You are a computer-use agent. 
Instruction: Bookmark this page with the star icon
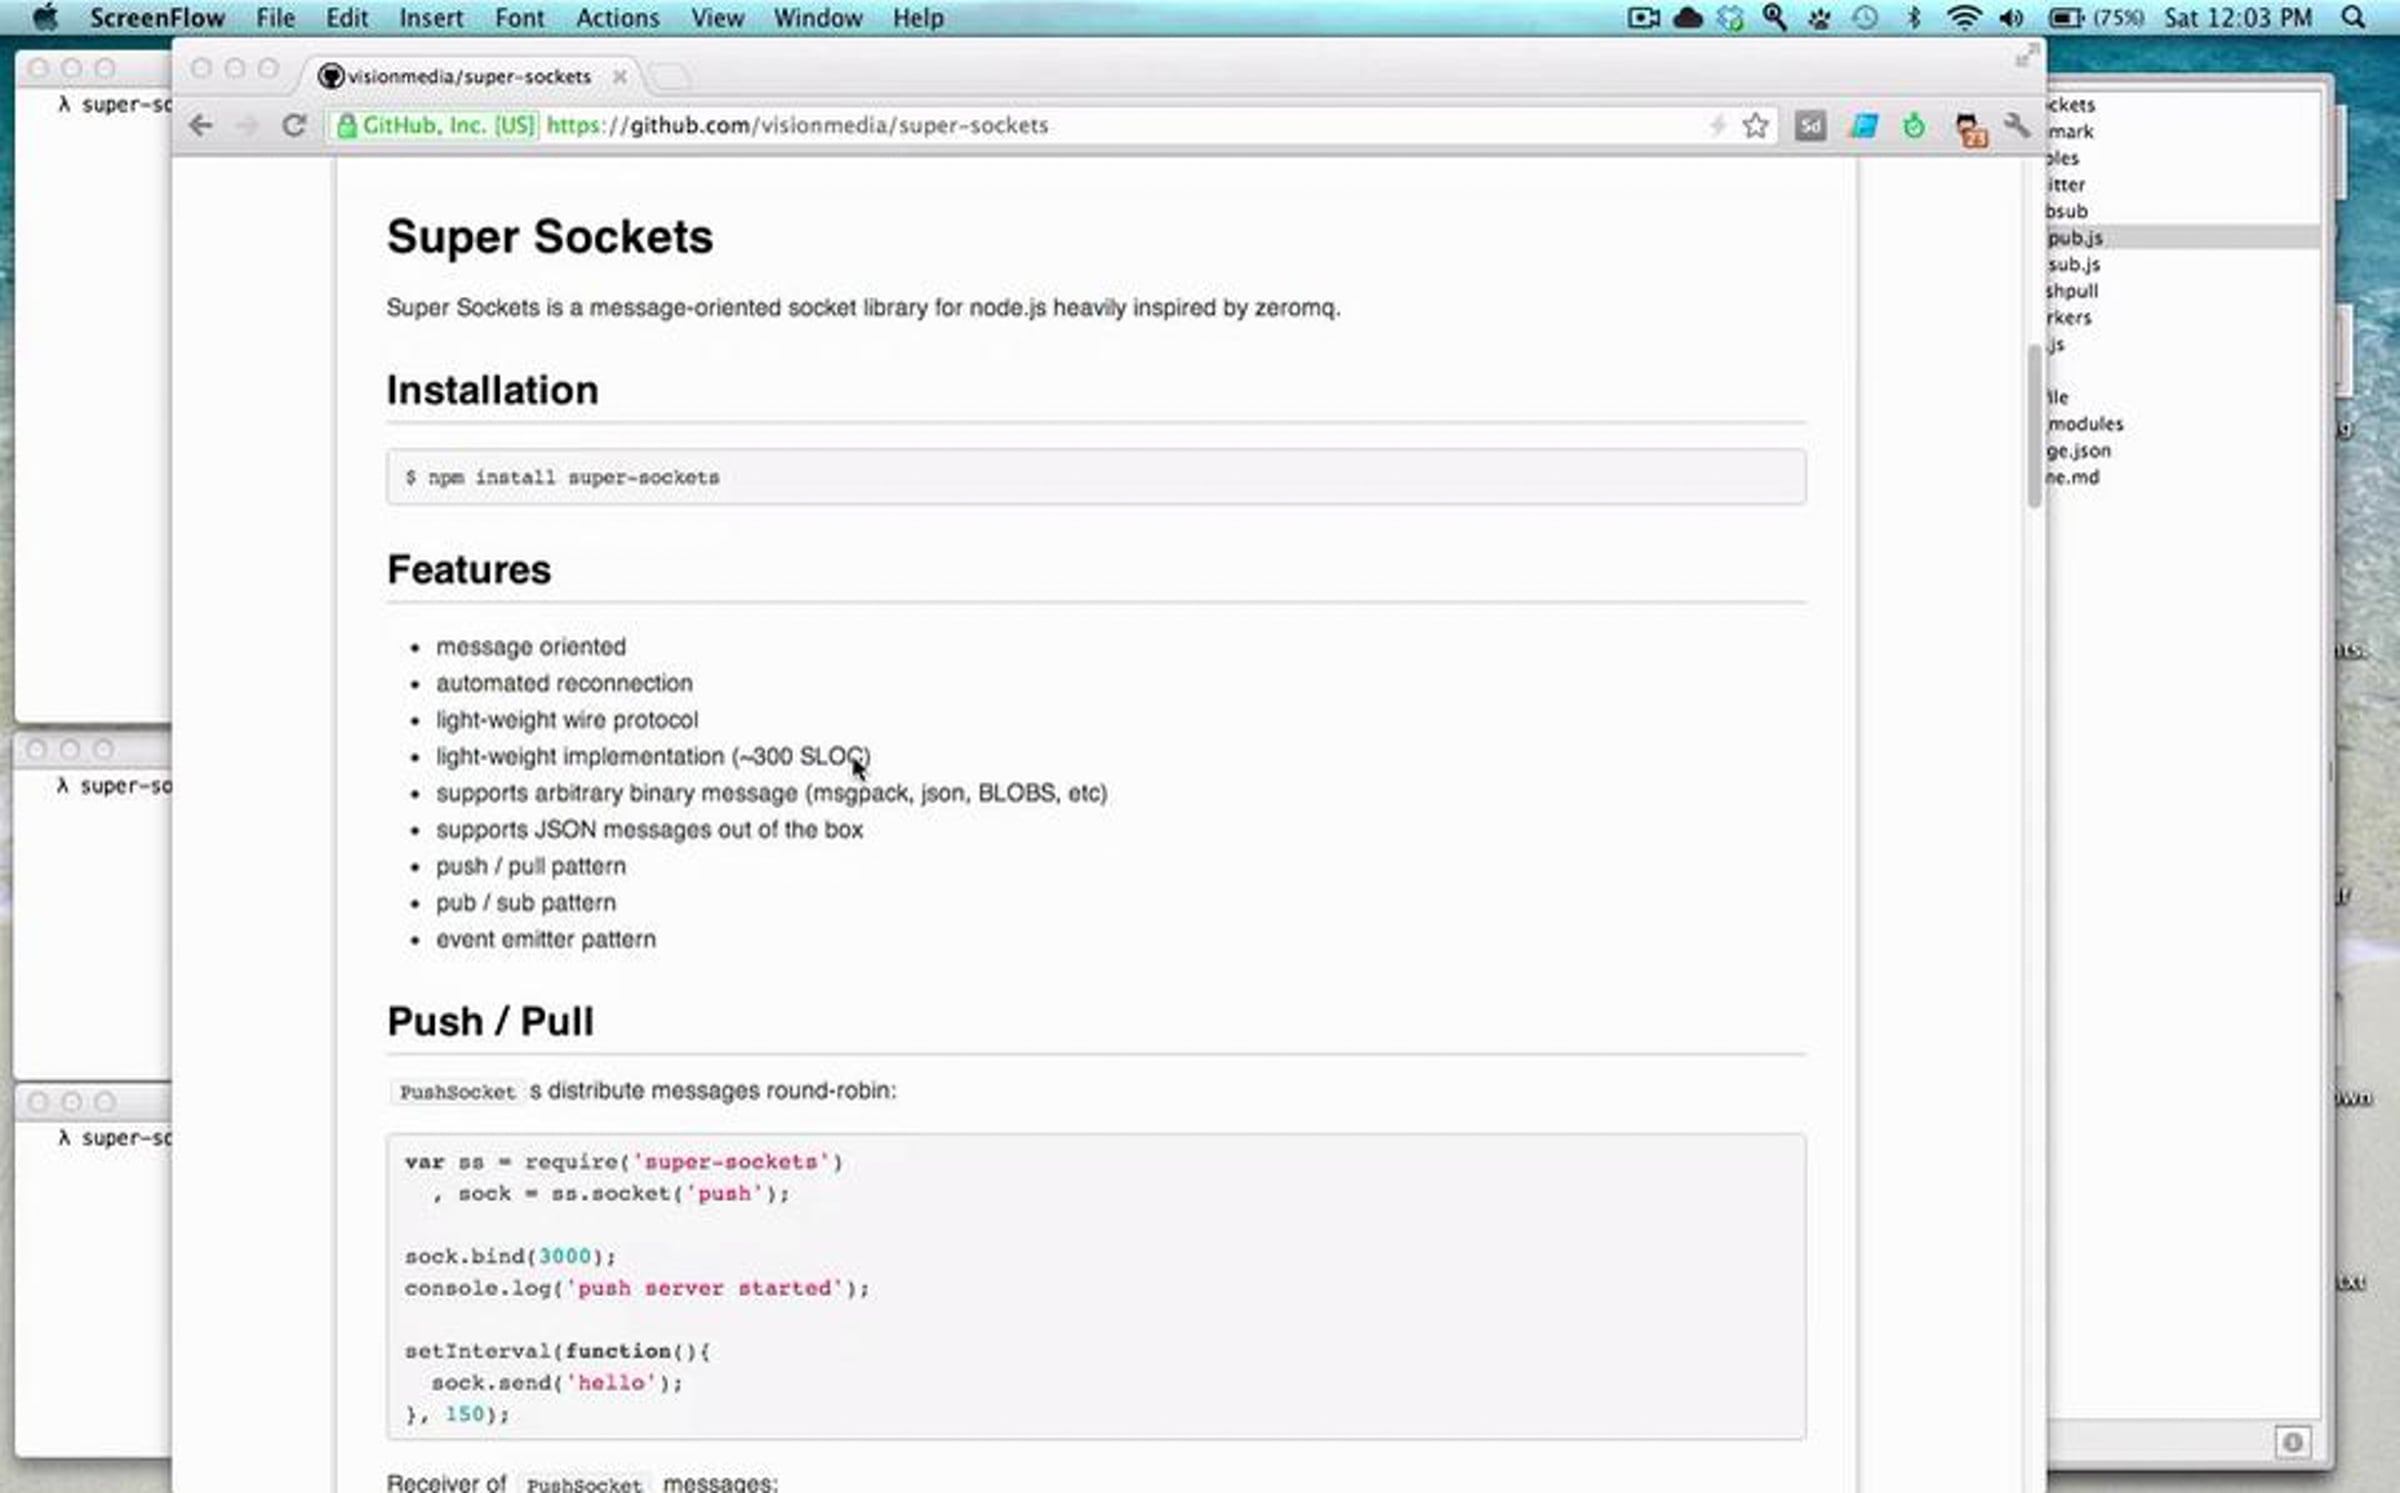coord(1756,126)
